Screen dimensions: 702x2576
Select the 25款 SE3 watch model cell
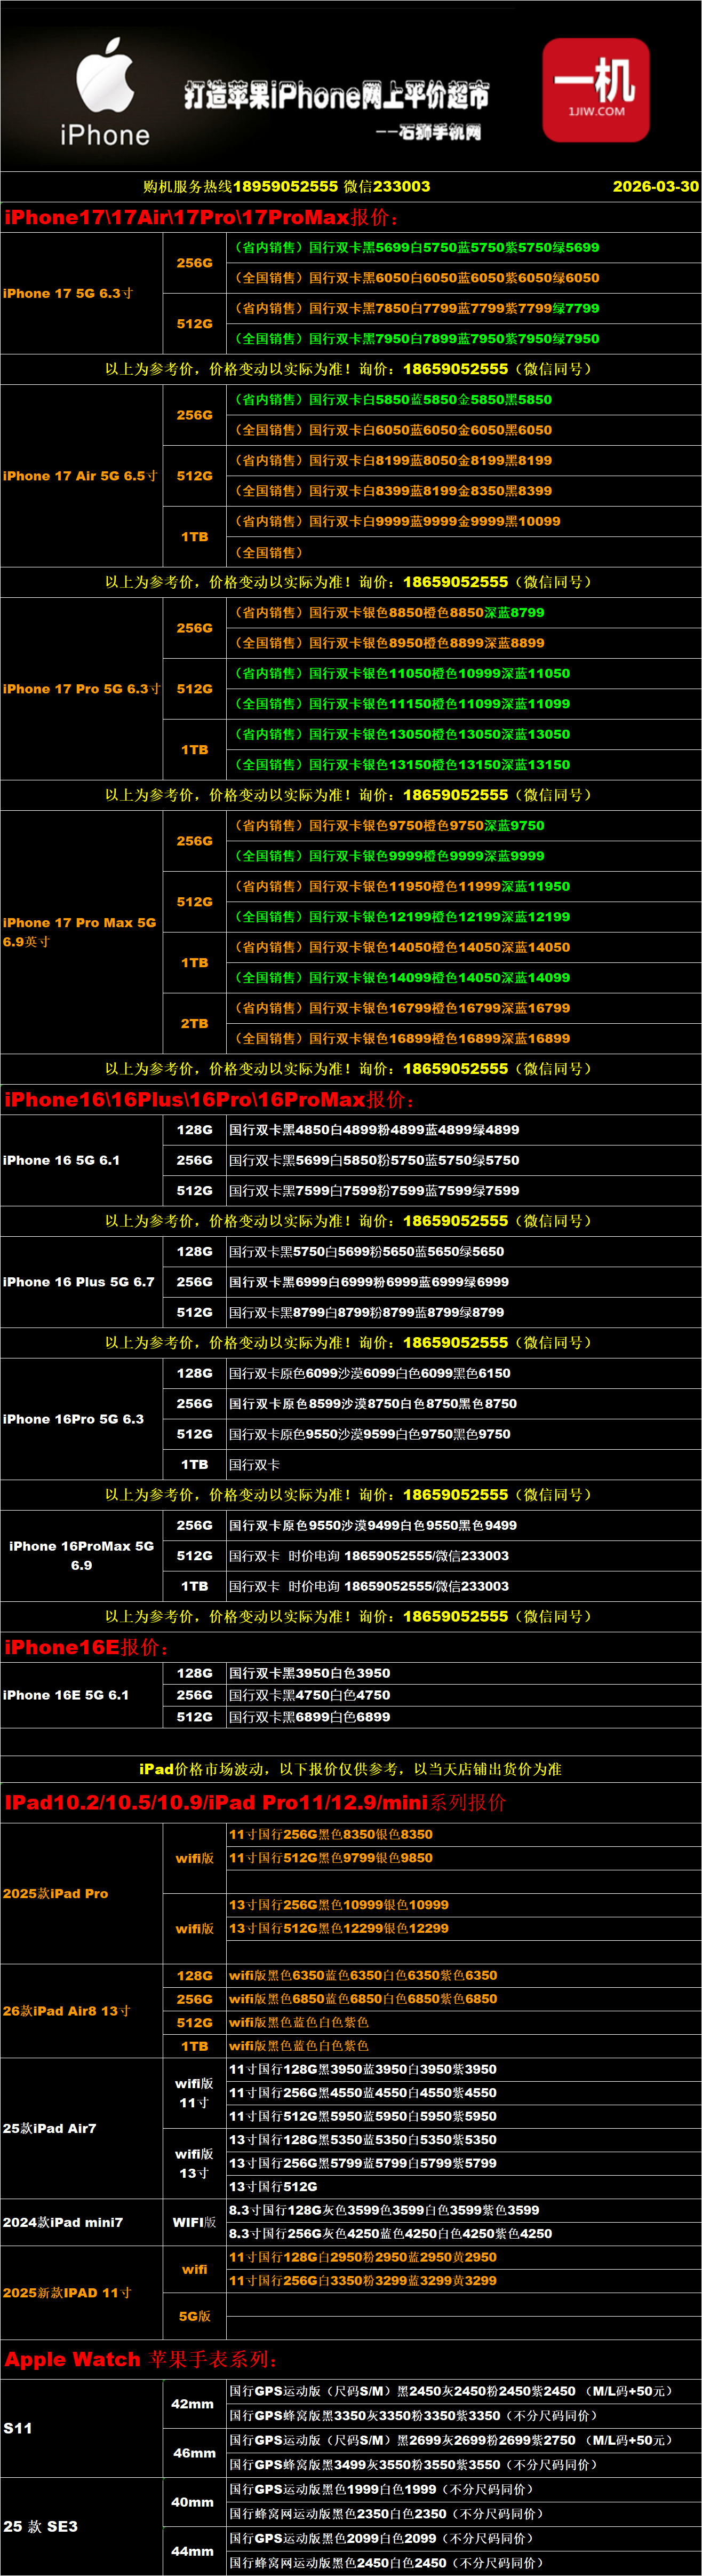point(40,2526)
